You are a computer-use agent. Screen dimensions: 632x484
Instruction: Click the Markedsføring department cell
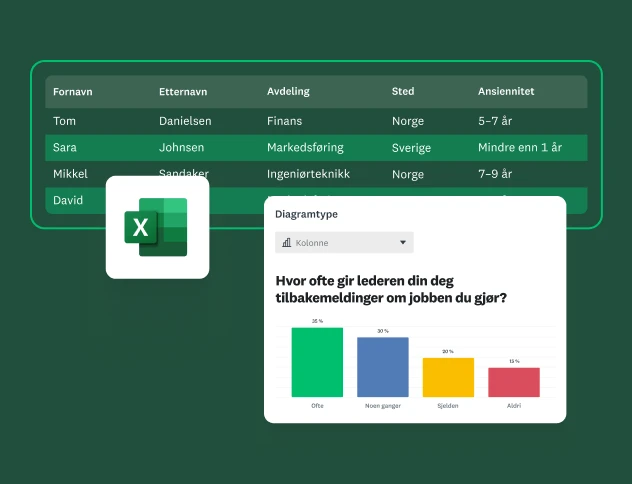[x=305, y=147]
